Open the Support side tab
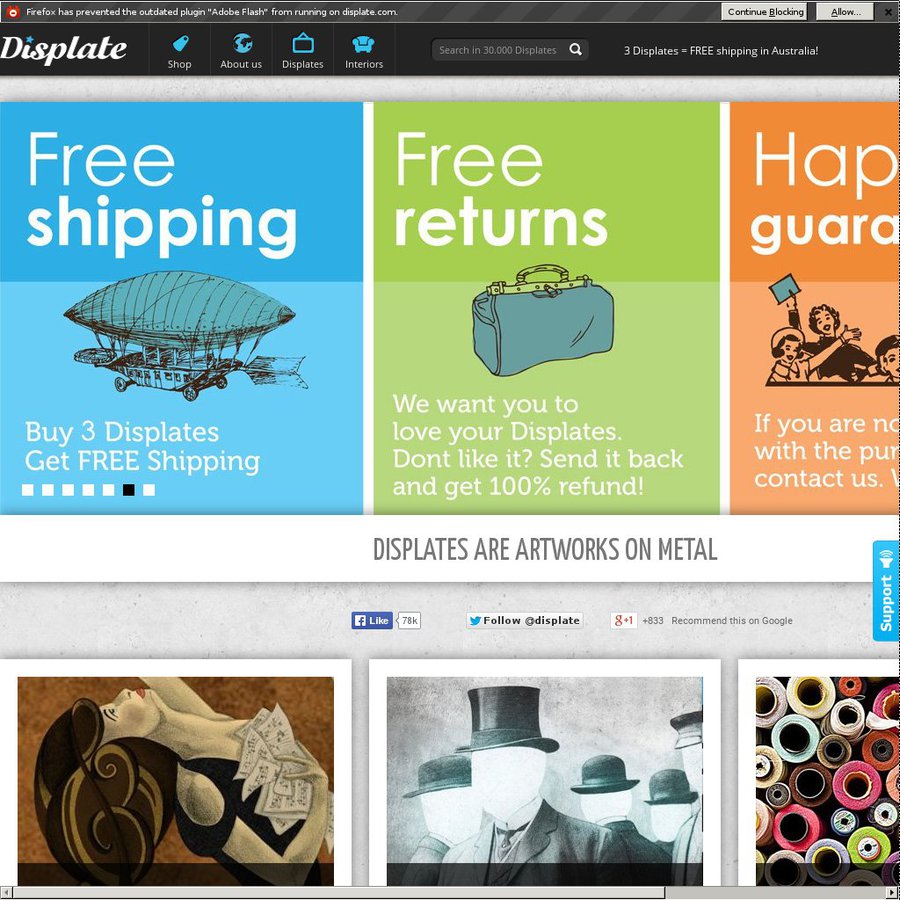900x900 pixels. click(886, 591)
